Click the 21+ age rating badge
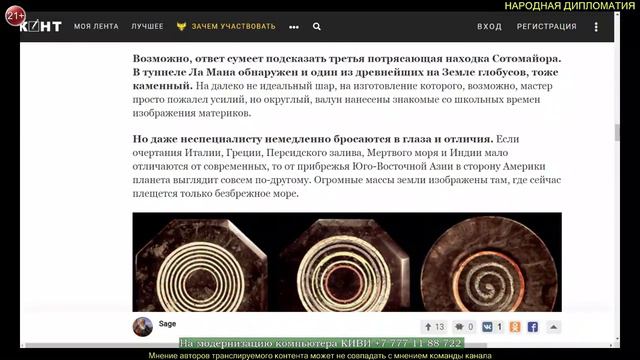Image resolution: width=640 pixels, height=360 pixels. (15, 16)
